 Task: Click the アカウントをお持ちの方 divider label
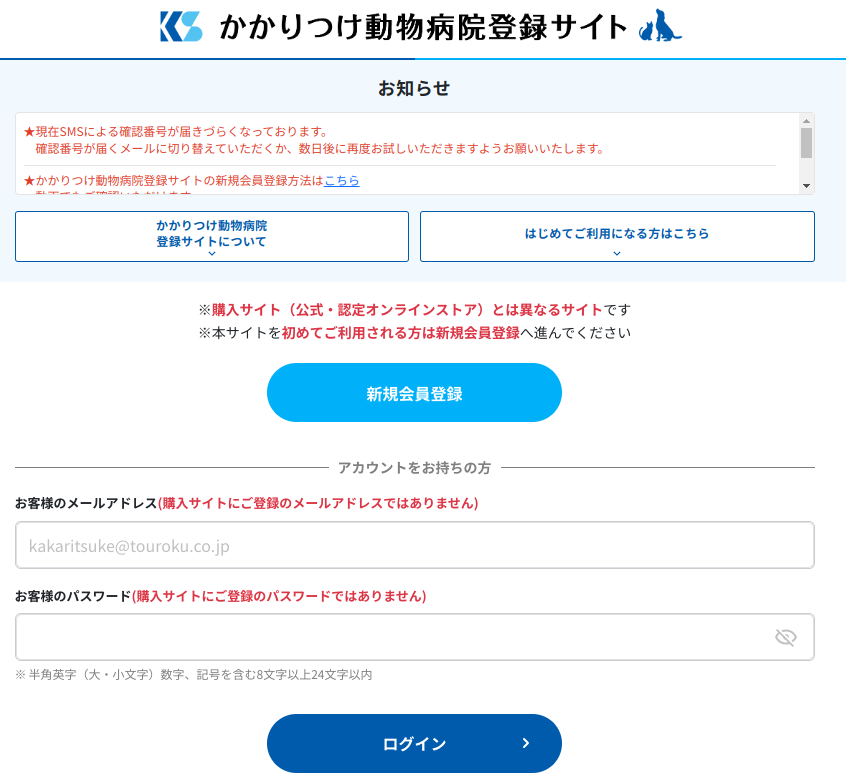point(414,467)
